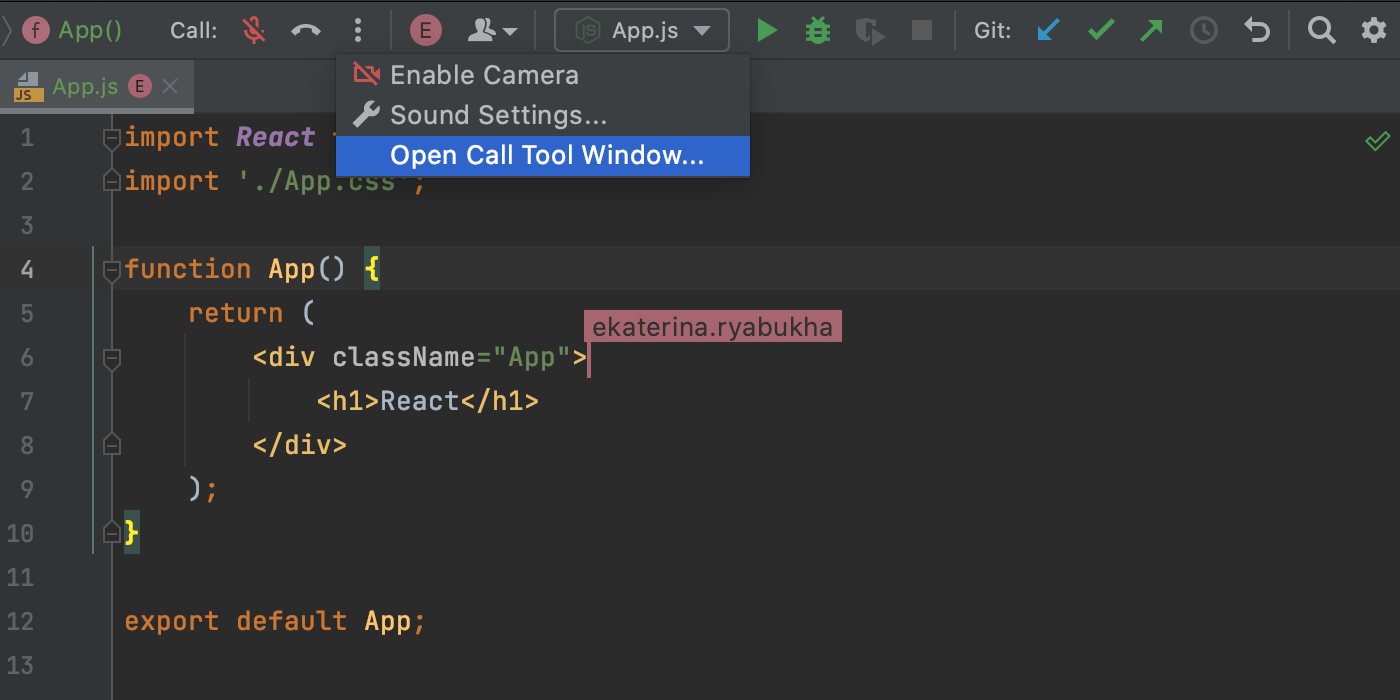The width and height of the screenshot is (1400, 700).
Task: Unmute the microphone in the call toolbar
Action: 255,31
